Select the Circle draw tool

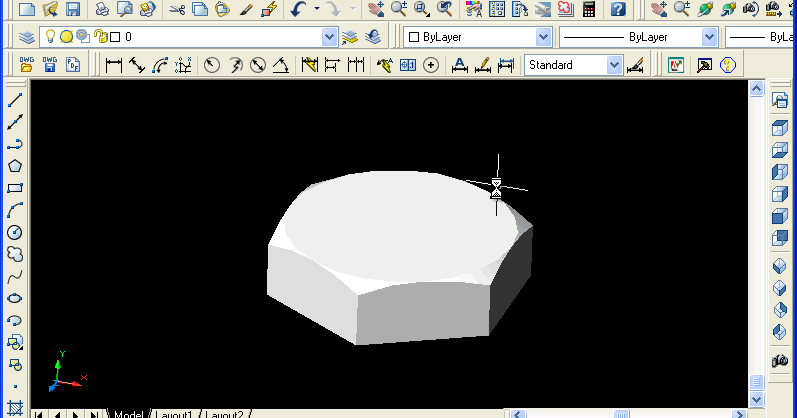[x=15, y=232]
